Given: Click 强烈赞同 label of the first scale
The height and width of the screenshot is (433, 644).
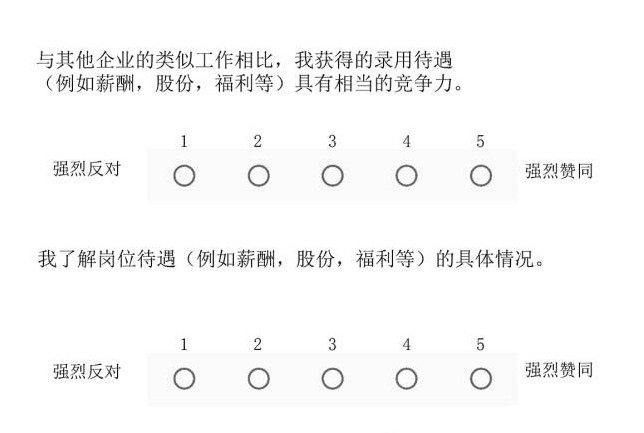Looking at the screenshot, I should (x=559, y=171).
